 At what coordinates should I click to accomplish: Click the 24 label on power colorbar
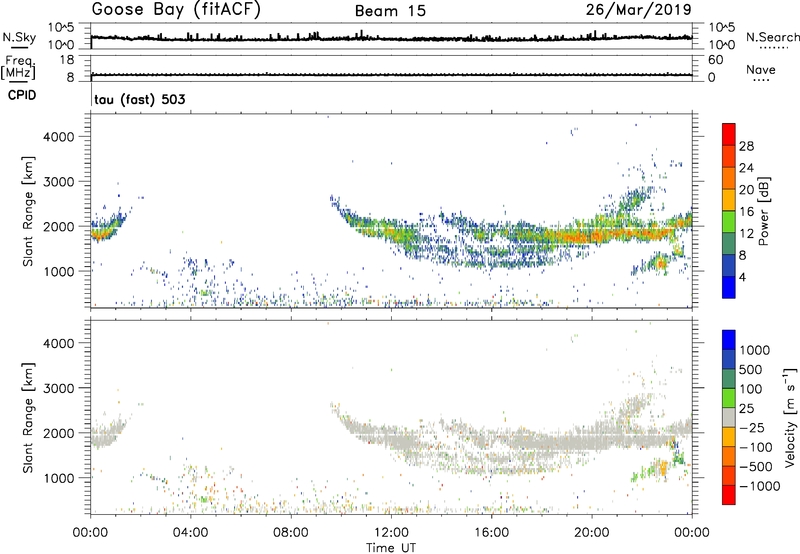coord(746,168)
